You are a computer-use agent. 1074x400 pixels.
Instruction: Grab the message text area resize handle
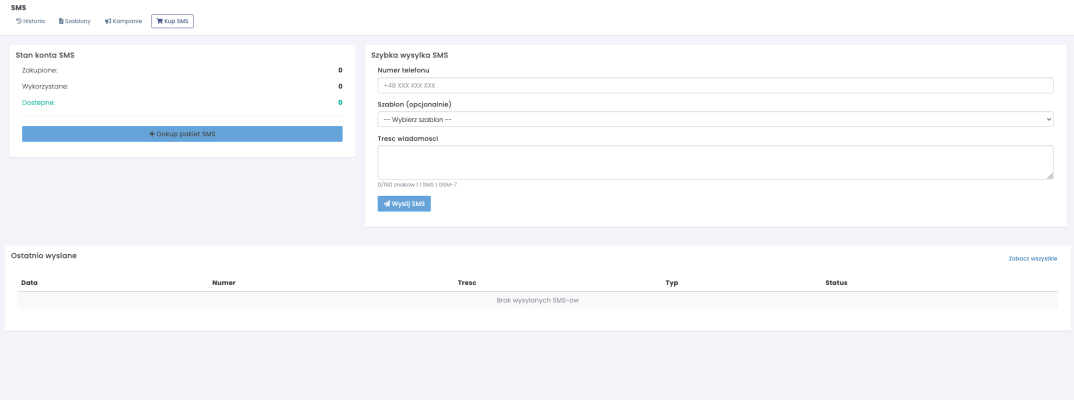click(x=1049, y=175)
